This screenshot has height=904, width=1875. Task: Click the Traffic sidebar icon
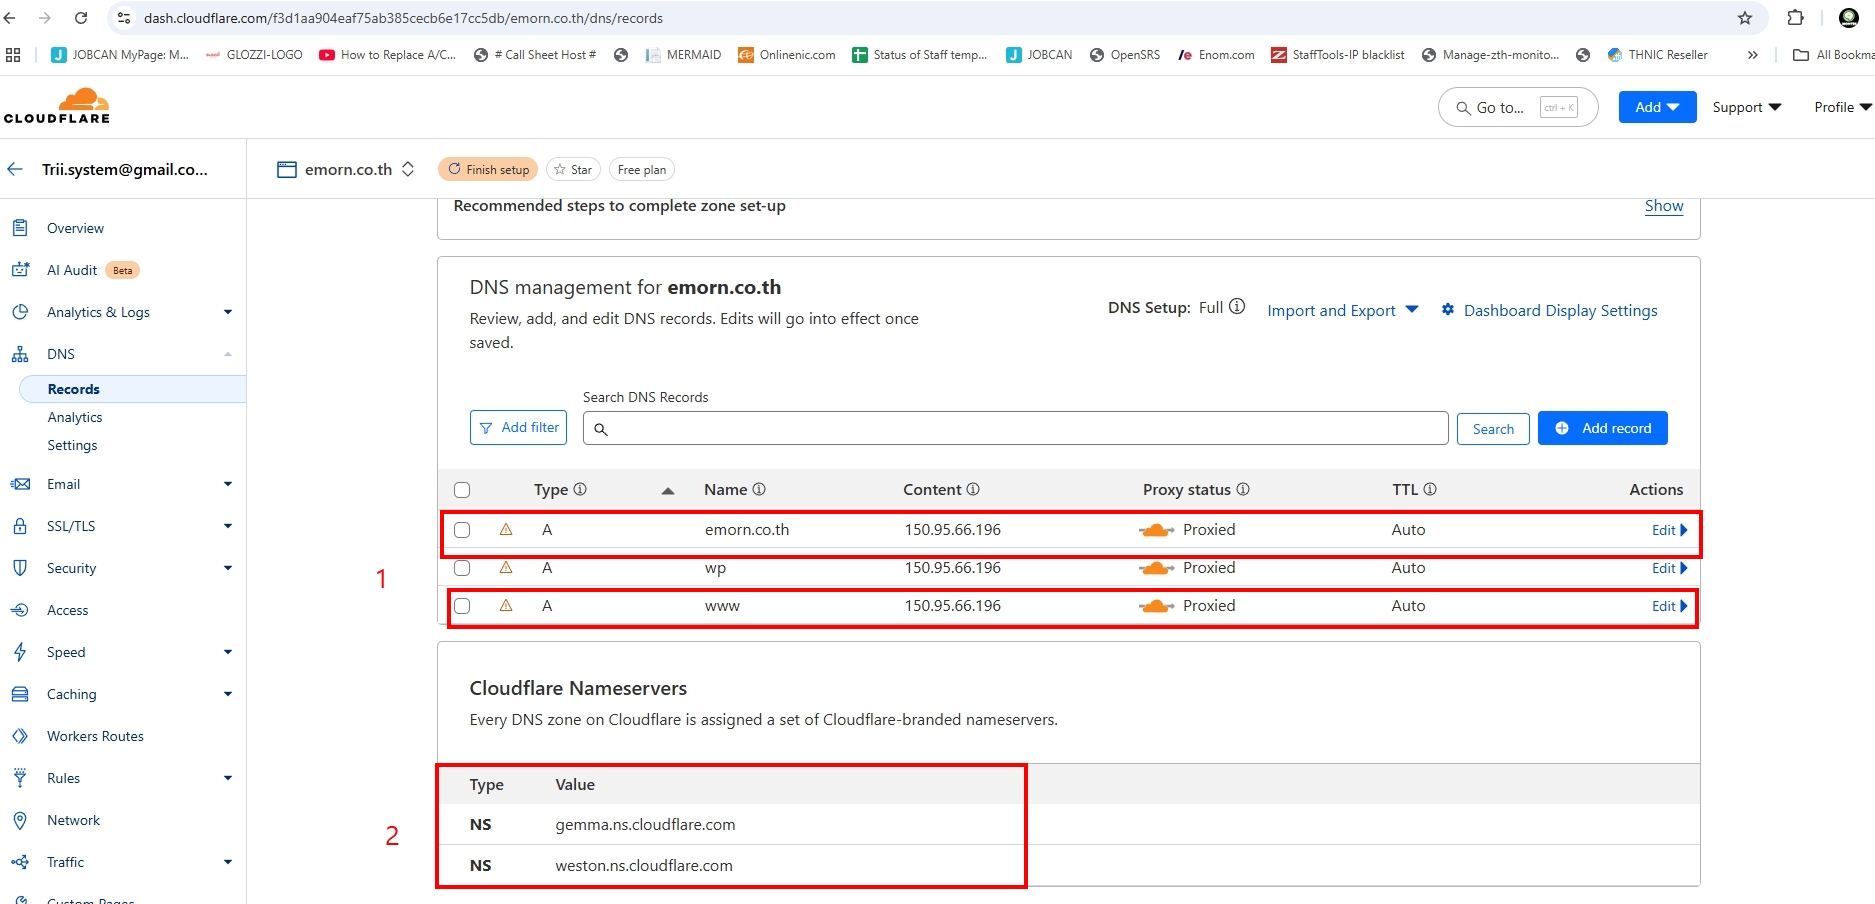tap(20, 862)
